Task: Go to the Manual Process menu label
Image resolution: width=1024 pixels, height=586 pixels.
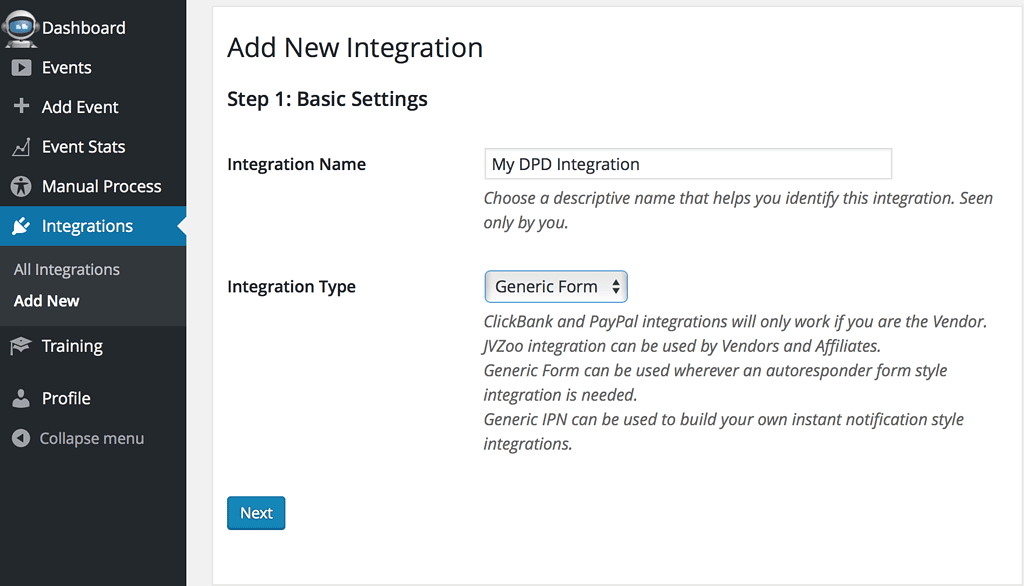Action: 101,187
